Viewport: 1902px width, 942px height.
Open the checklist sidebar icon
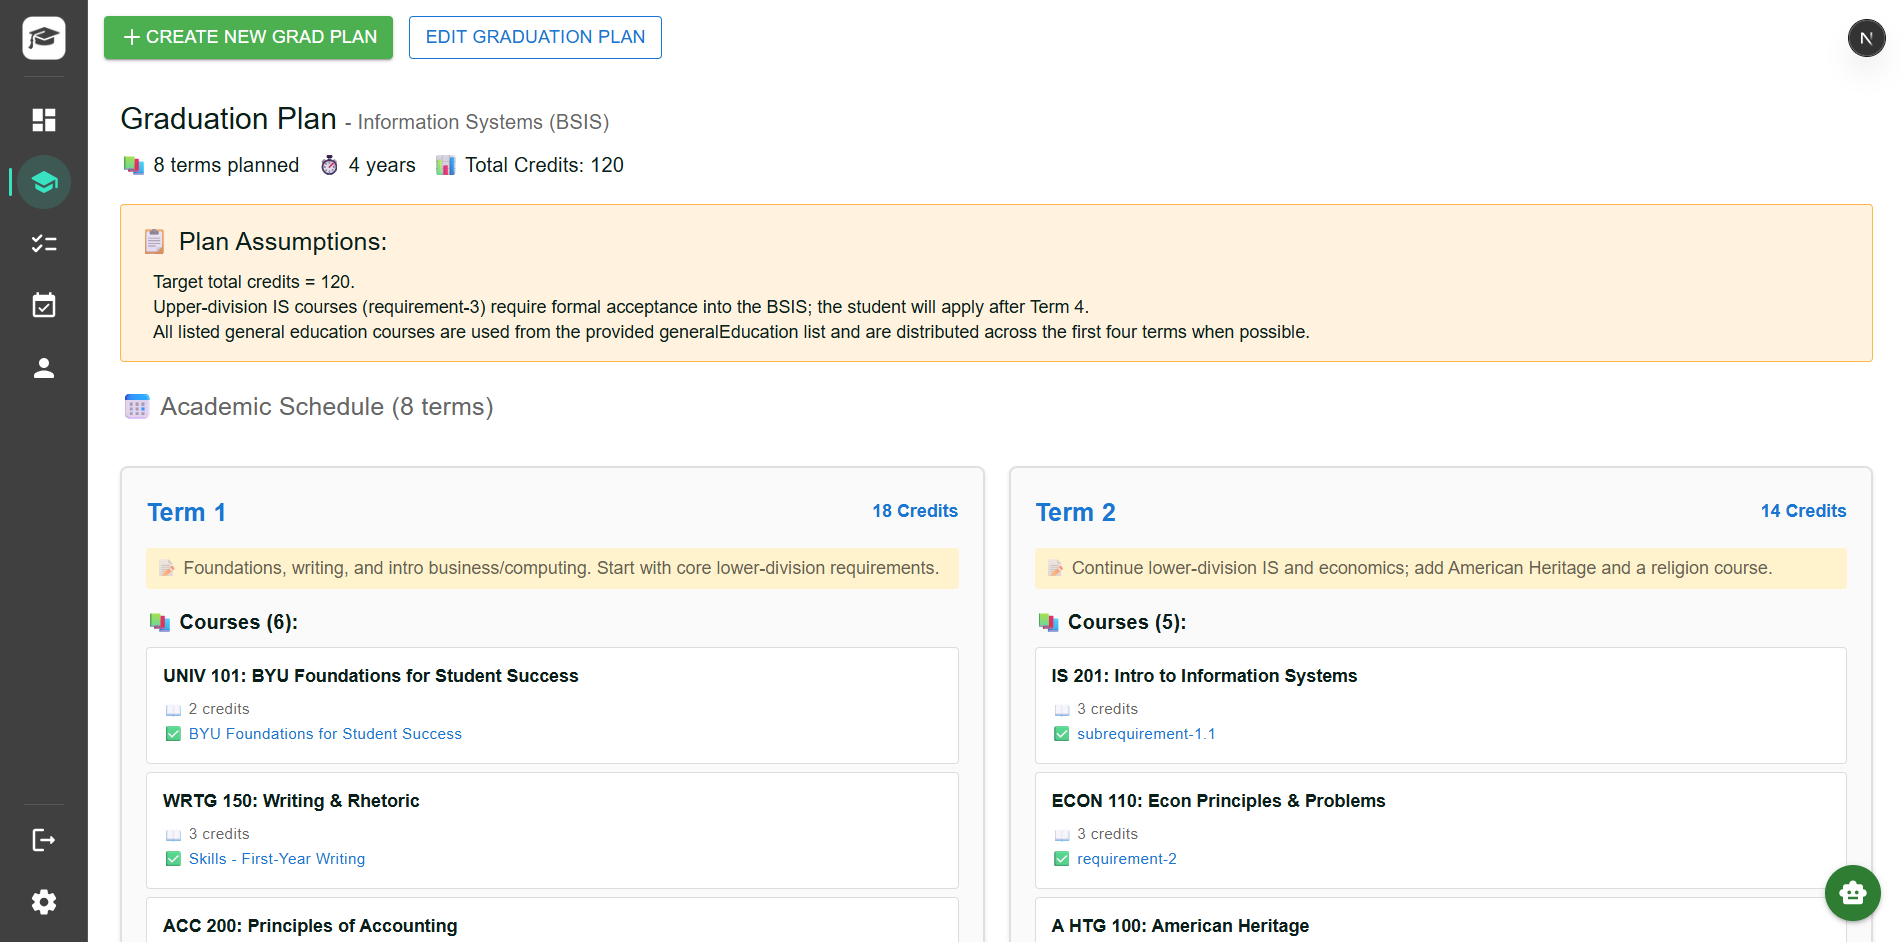point(44,243)
